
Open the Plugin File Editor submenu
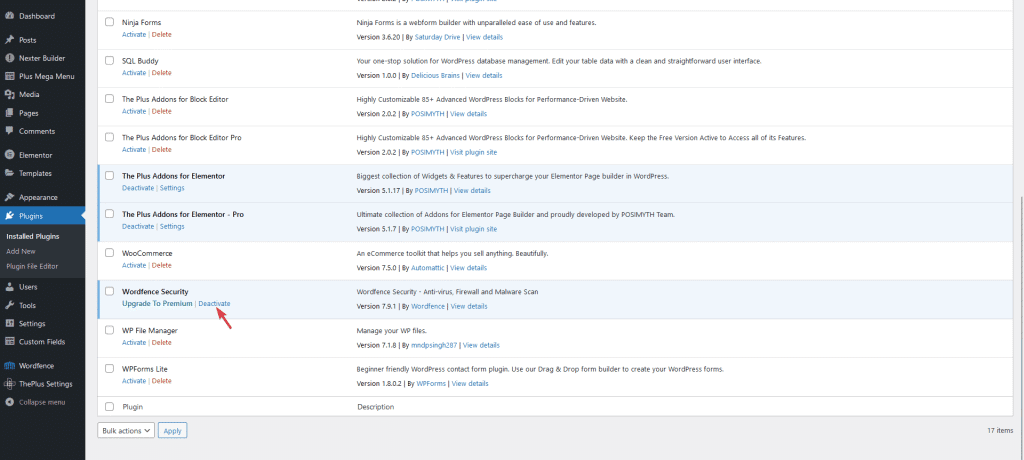32,266
